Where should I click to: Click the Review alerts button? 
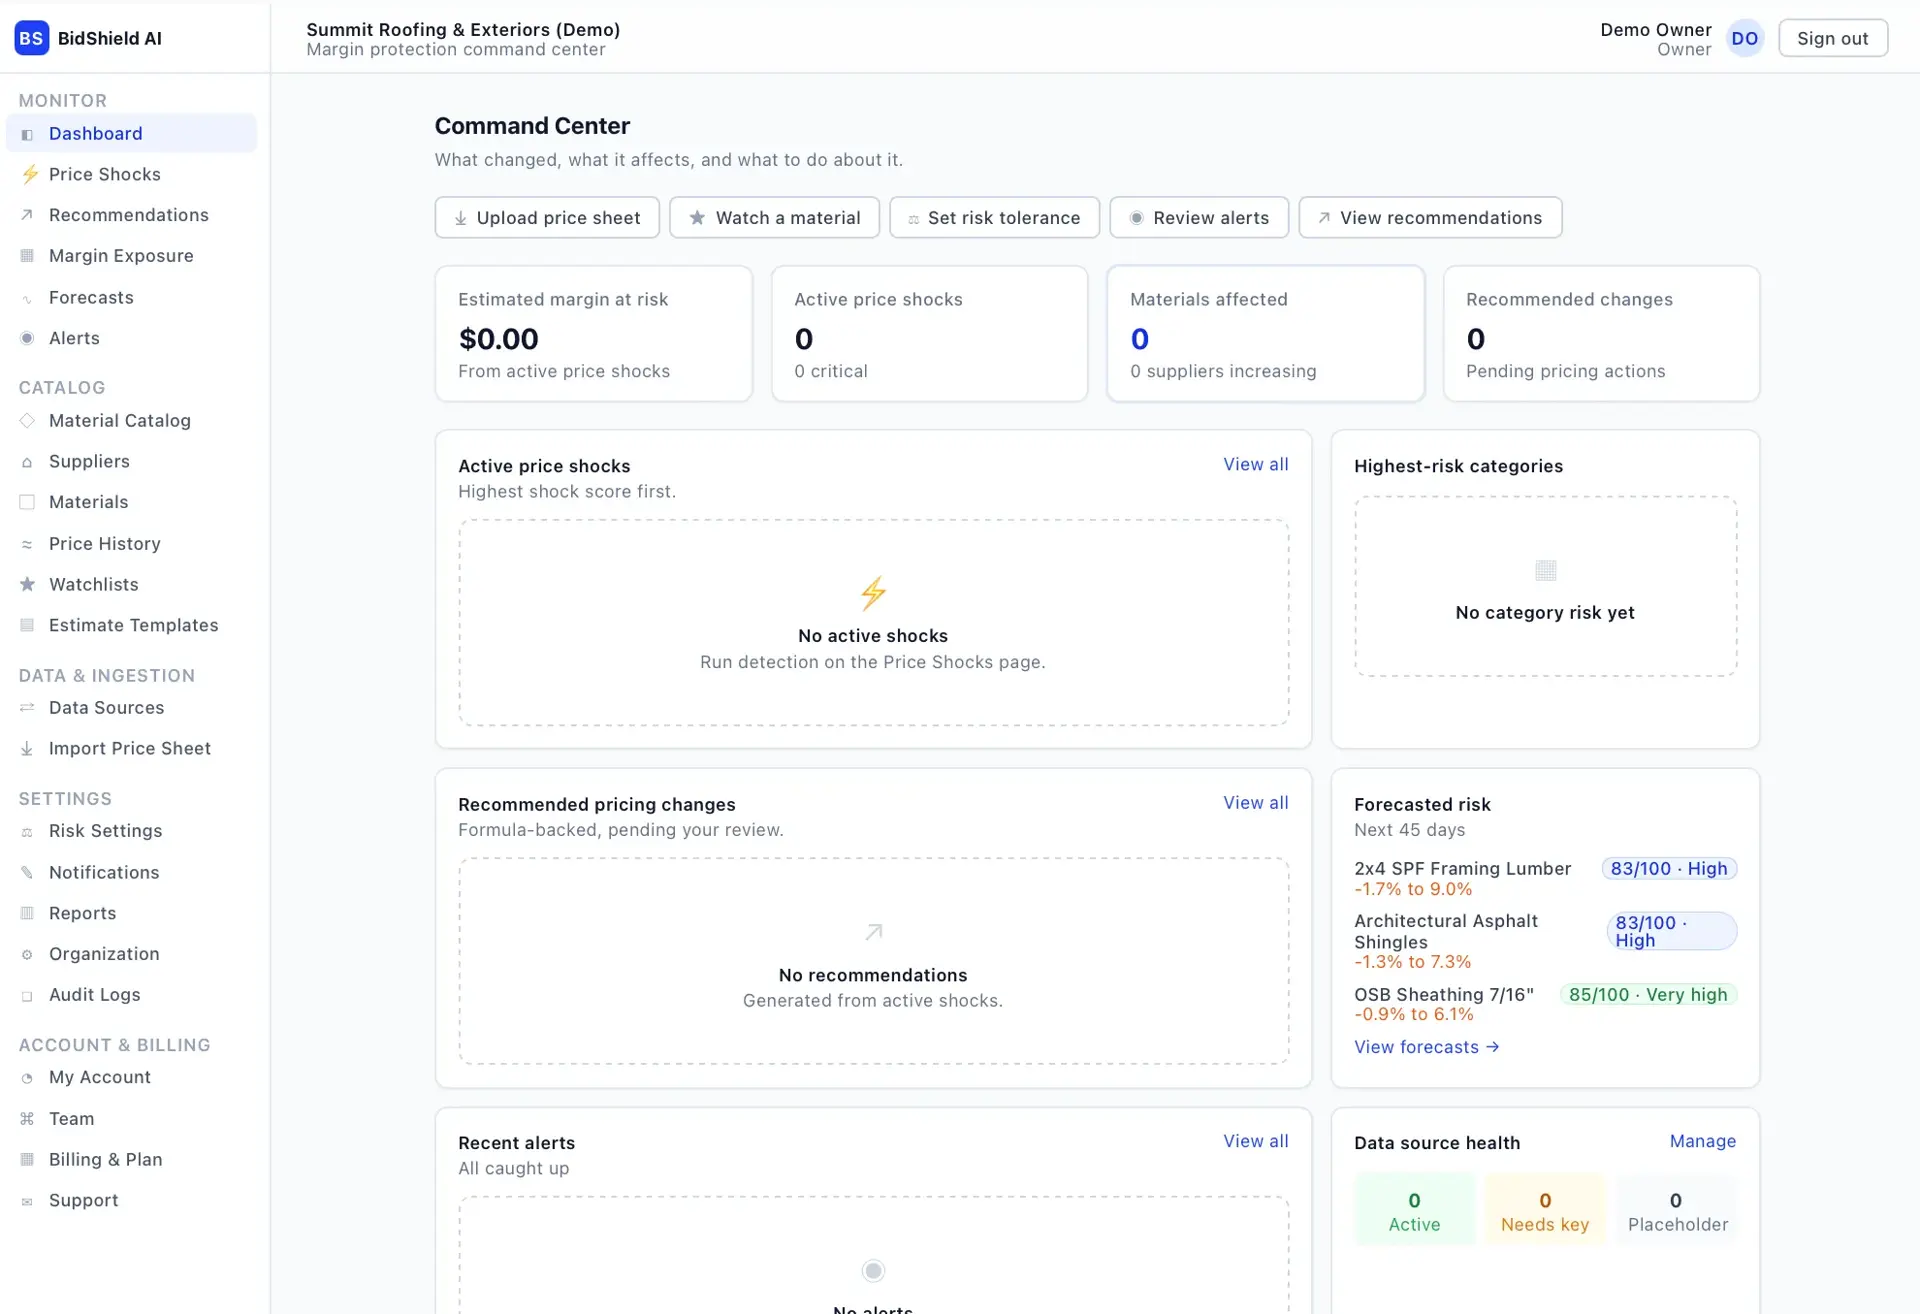pyautogui.click(x=1199, y=217)
